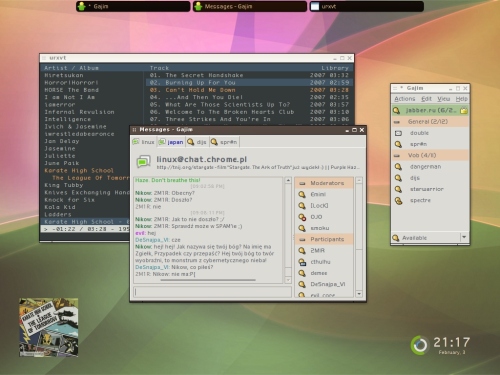This screenshot has width=500, height=375.
Task: Select artist Hiretsukan in urxvt
Action: pyautogui.click(x=64, y=75)
